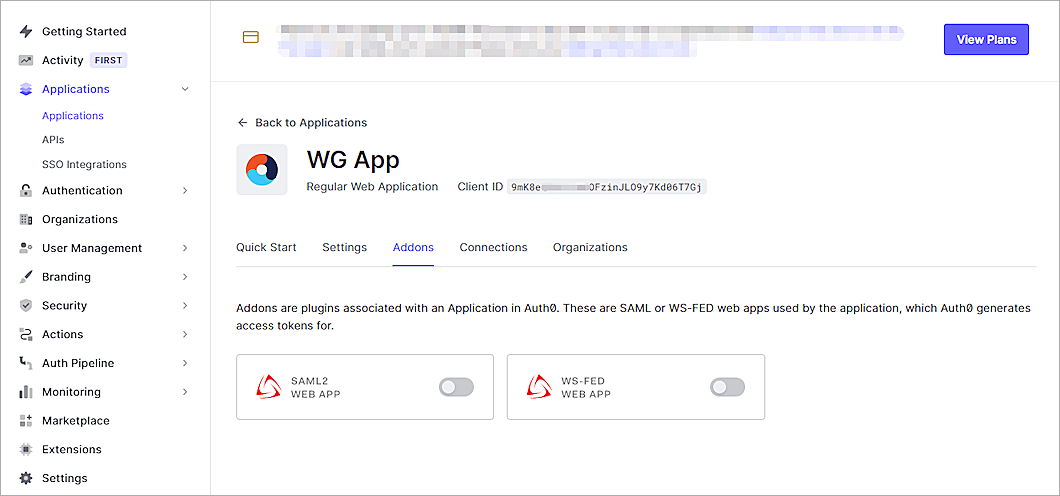The width and height of the screenshot is (1060, 496).
Task: Open Getting Started in sidebar
Action: [84, 32]
